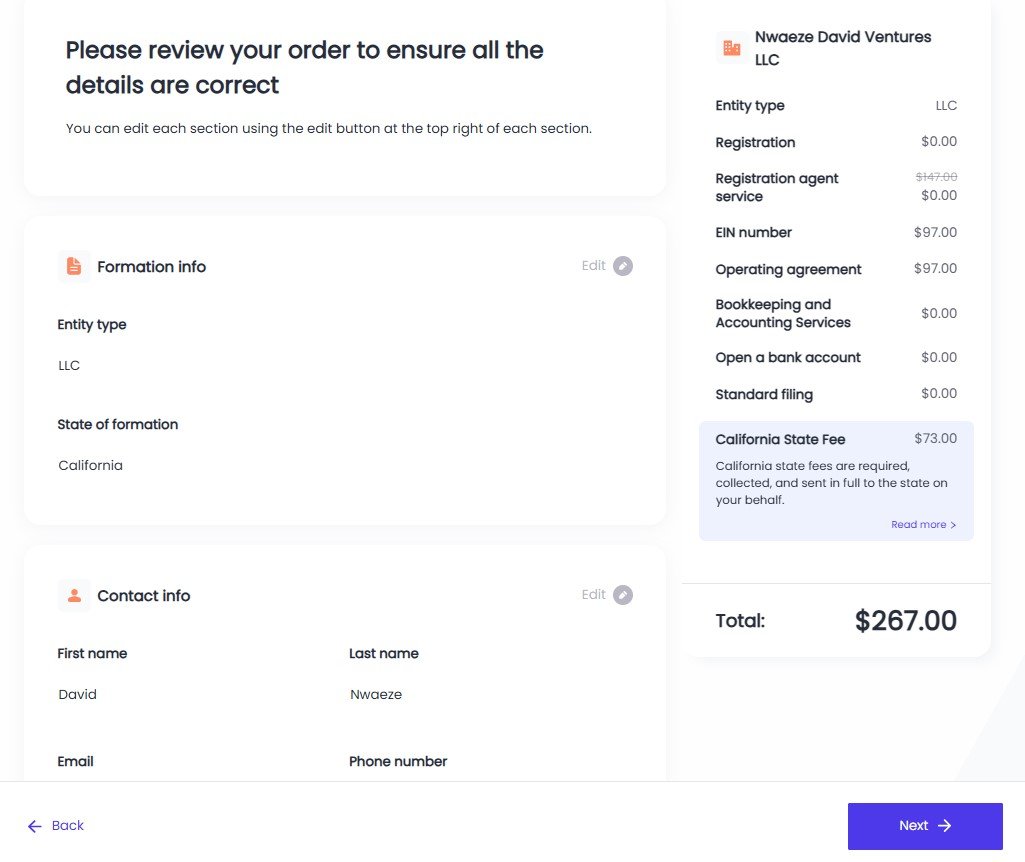This screenshot has height=862, width=1025.
Task: Click the Contact info person icon
Action: [74, 595]
